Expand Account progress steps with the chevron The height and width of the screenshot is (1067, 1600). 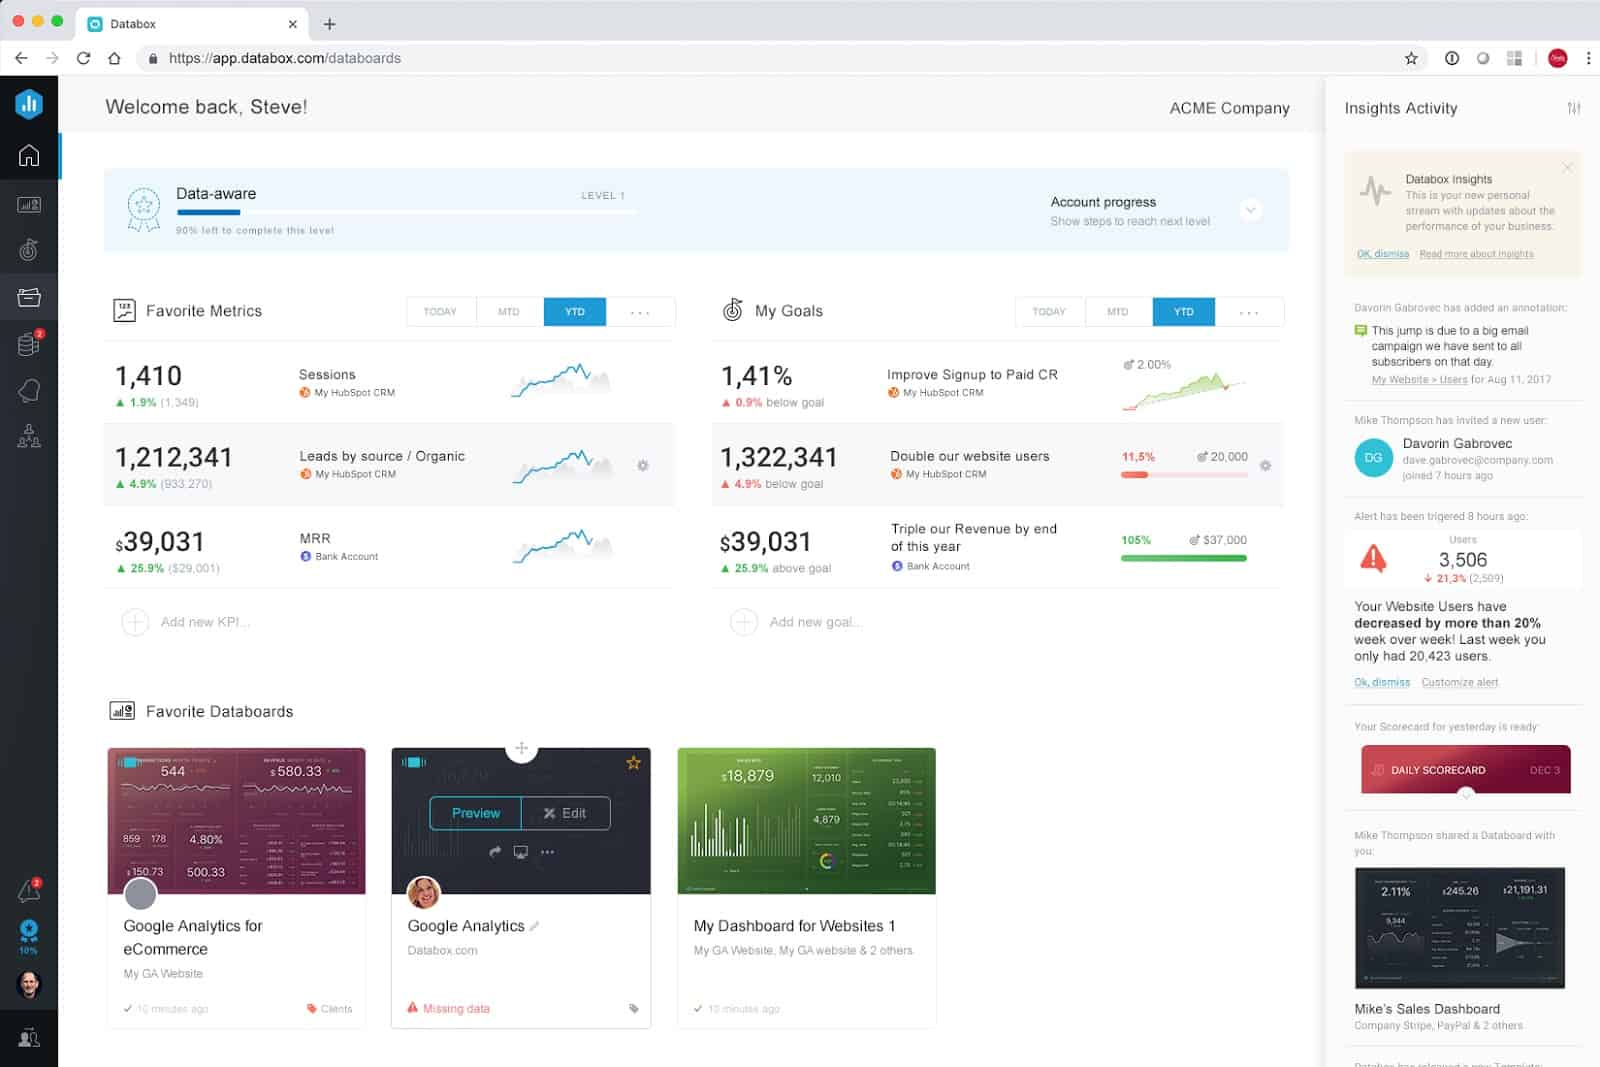point(1250,210)
